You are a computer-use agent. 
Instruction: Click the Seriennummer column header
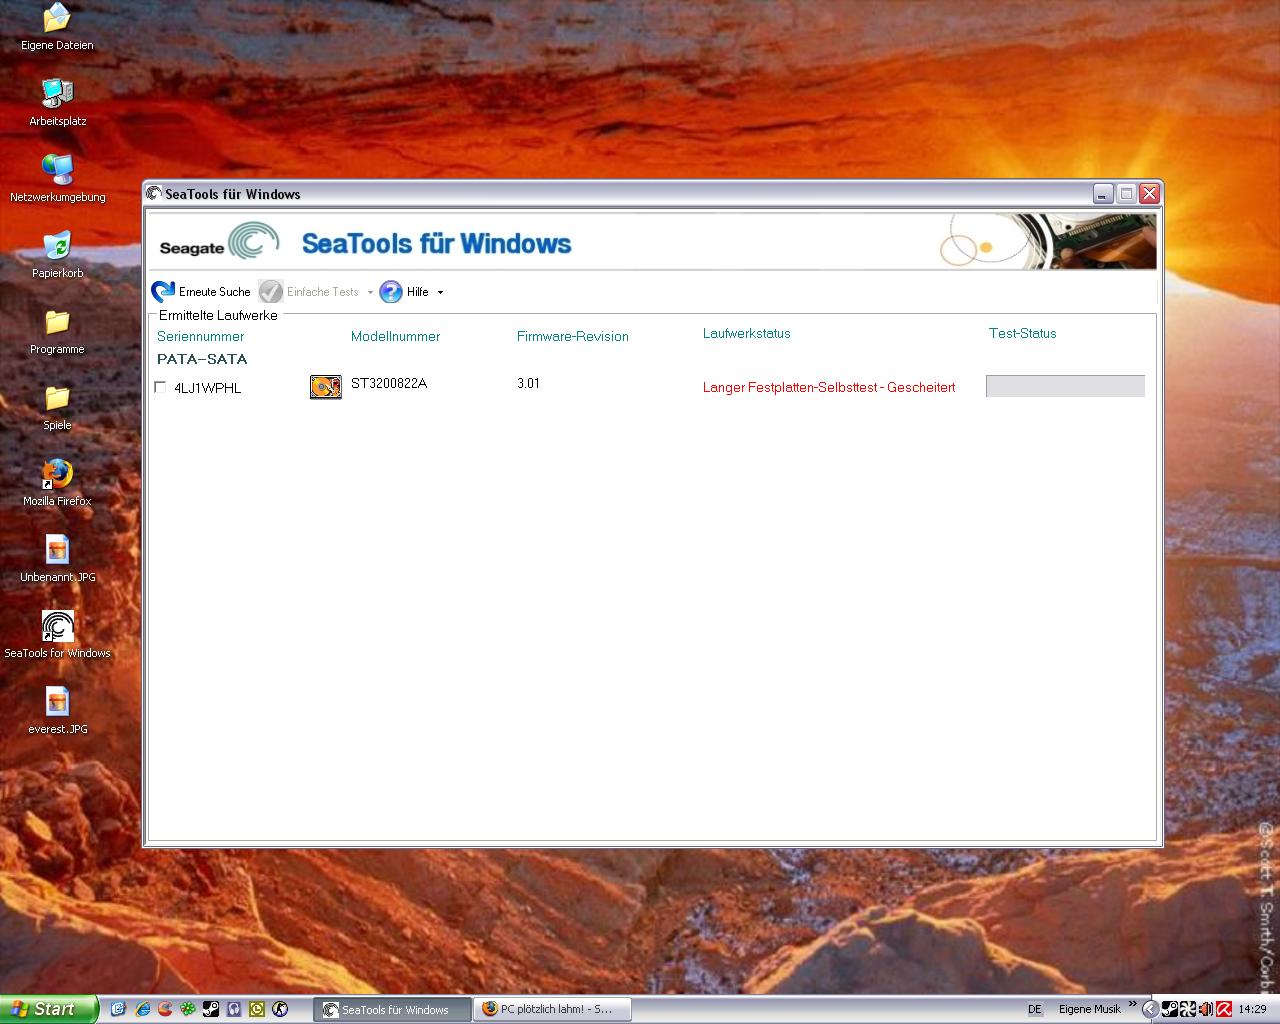coord(200,336)
